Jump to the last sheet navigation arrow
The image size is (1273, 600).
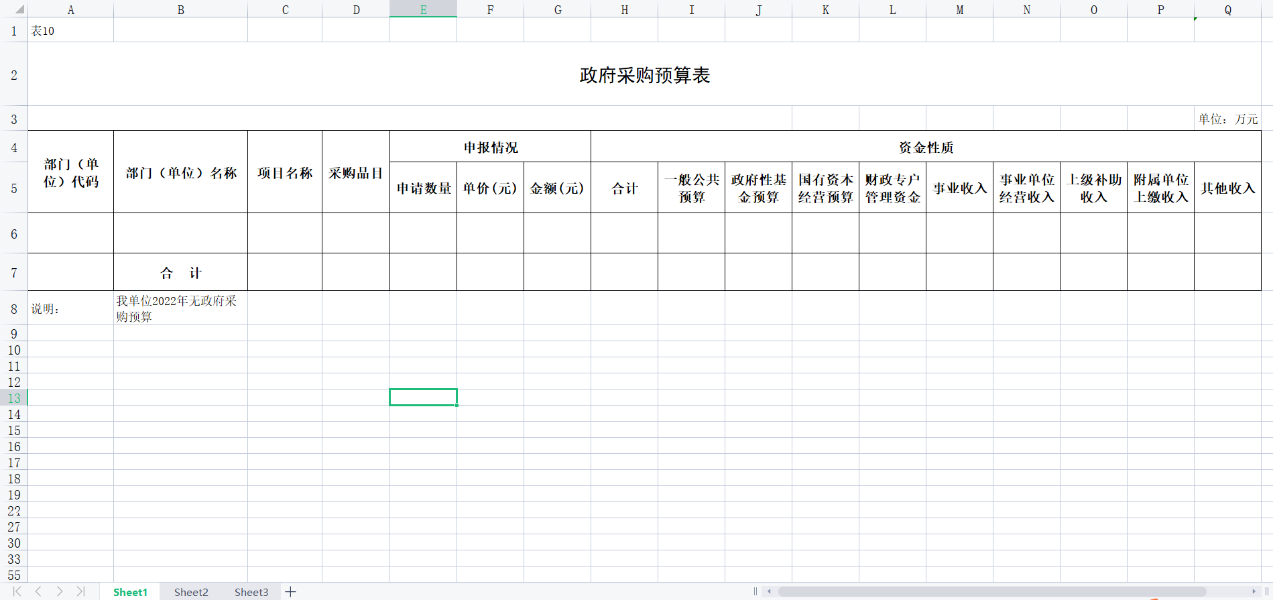(80, 591)
